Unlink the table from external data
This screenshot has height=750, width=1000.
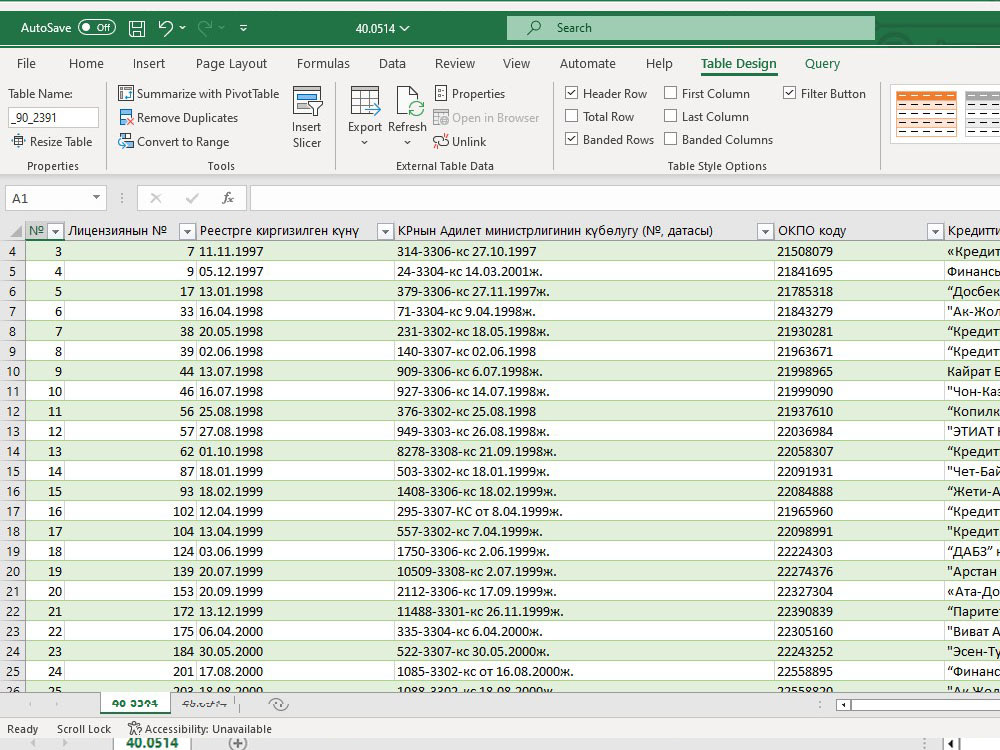coord(459,142)
